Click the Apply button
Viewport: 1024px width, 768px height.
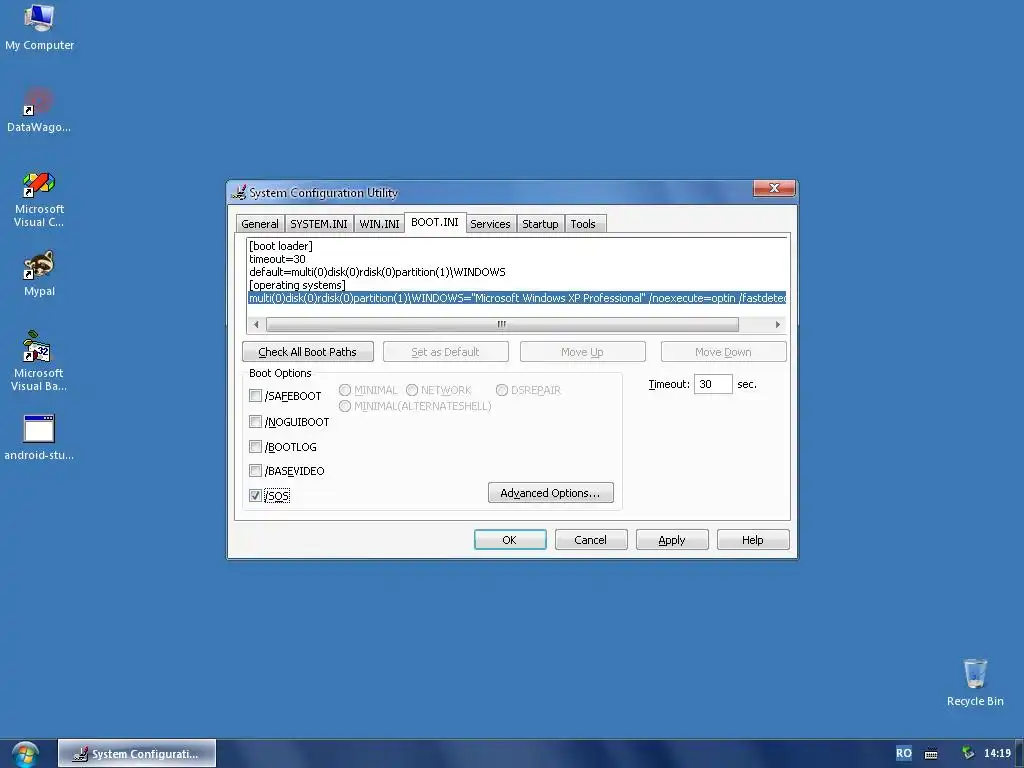(672, 540)
